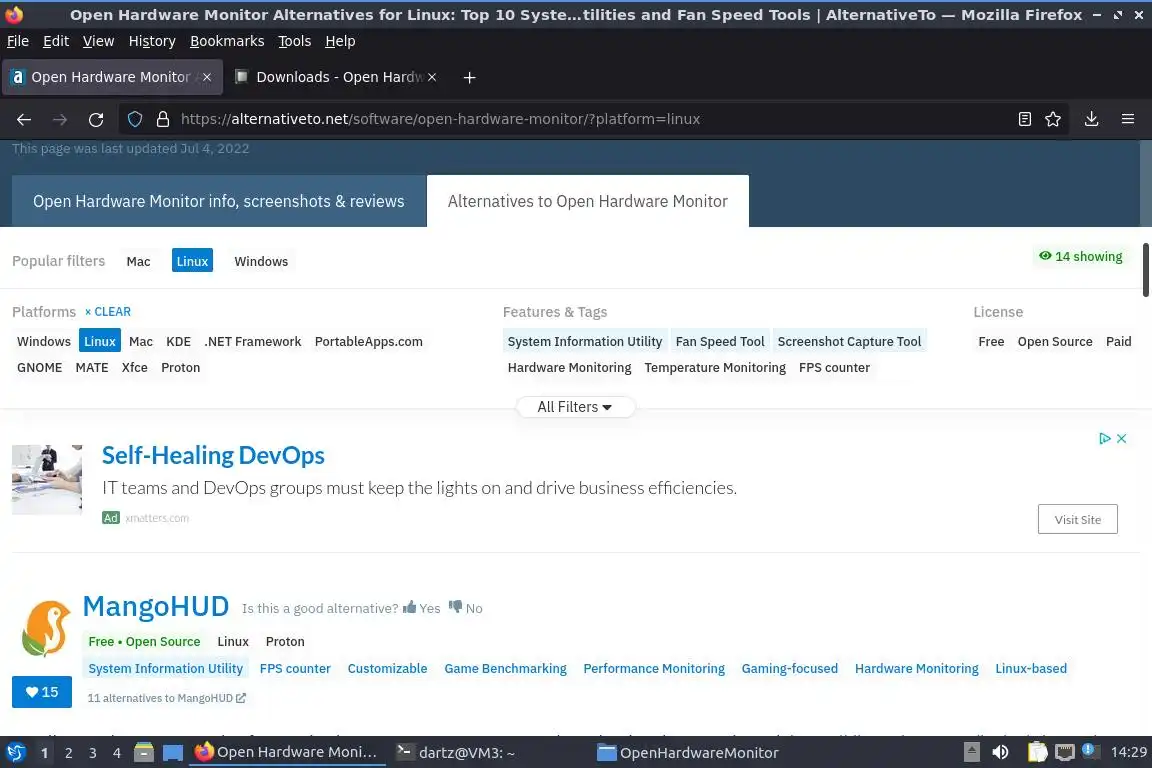Click the DevOps ad thumbnail image

pos(47,479)
